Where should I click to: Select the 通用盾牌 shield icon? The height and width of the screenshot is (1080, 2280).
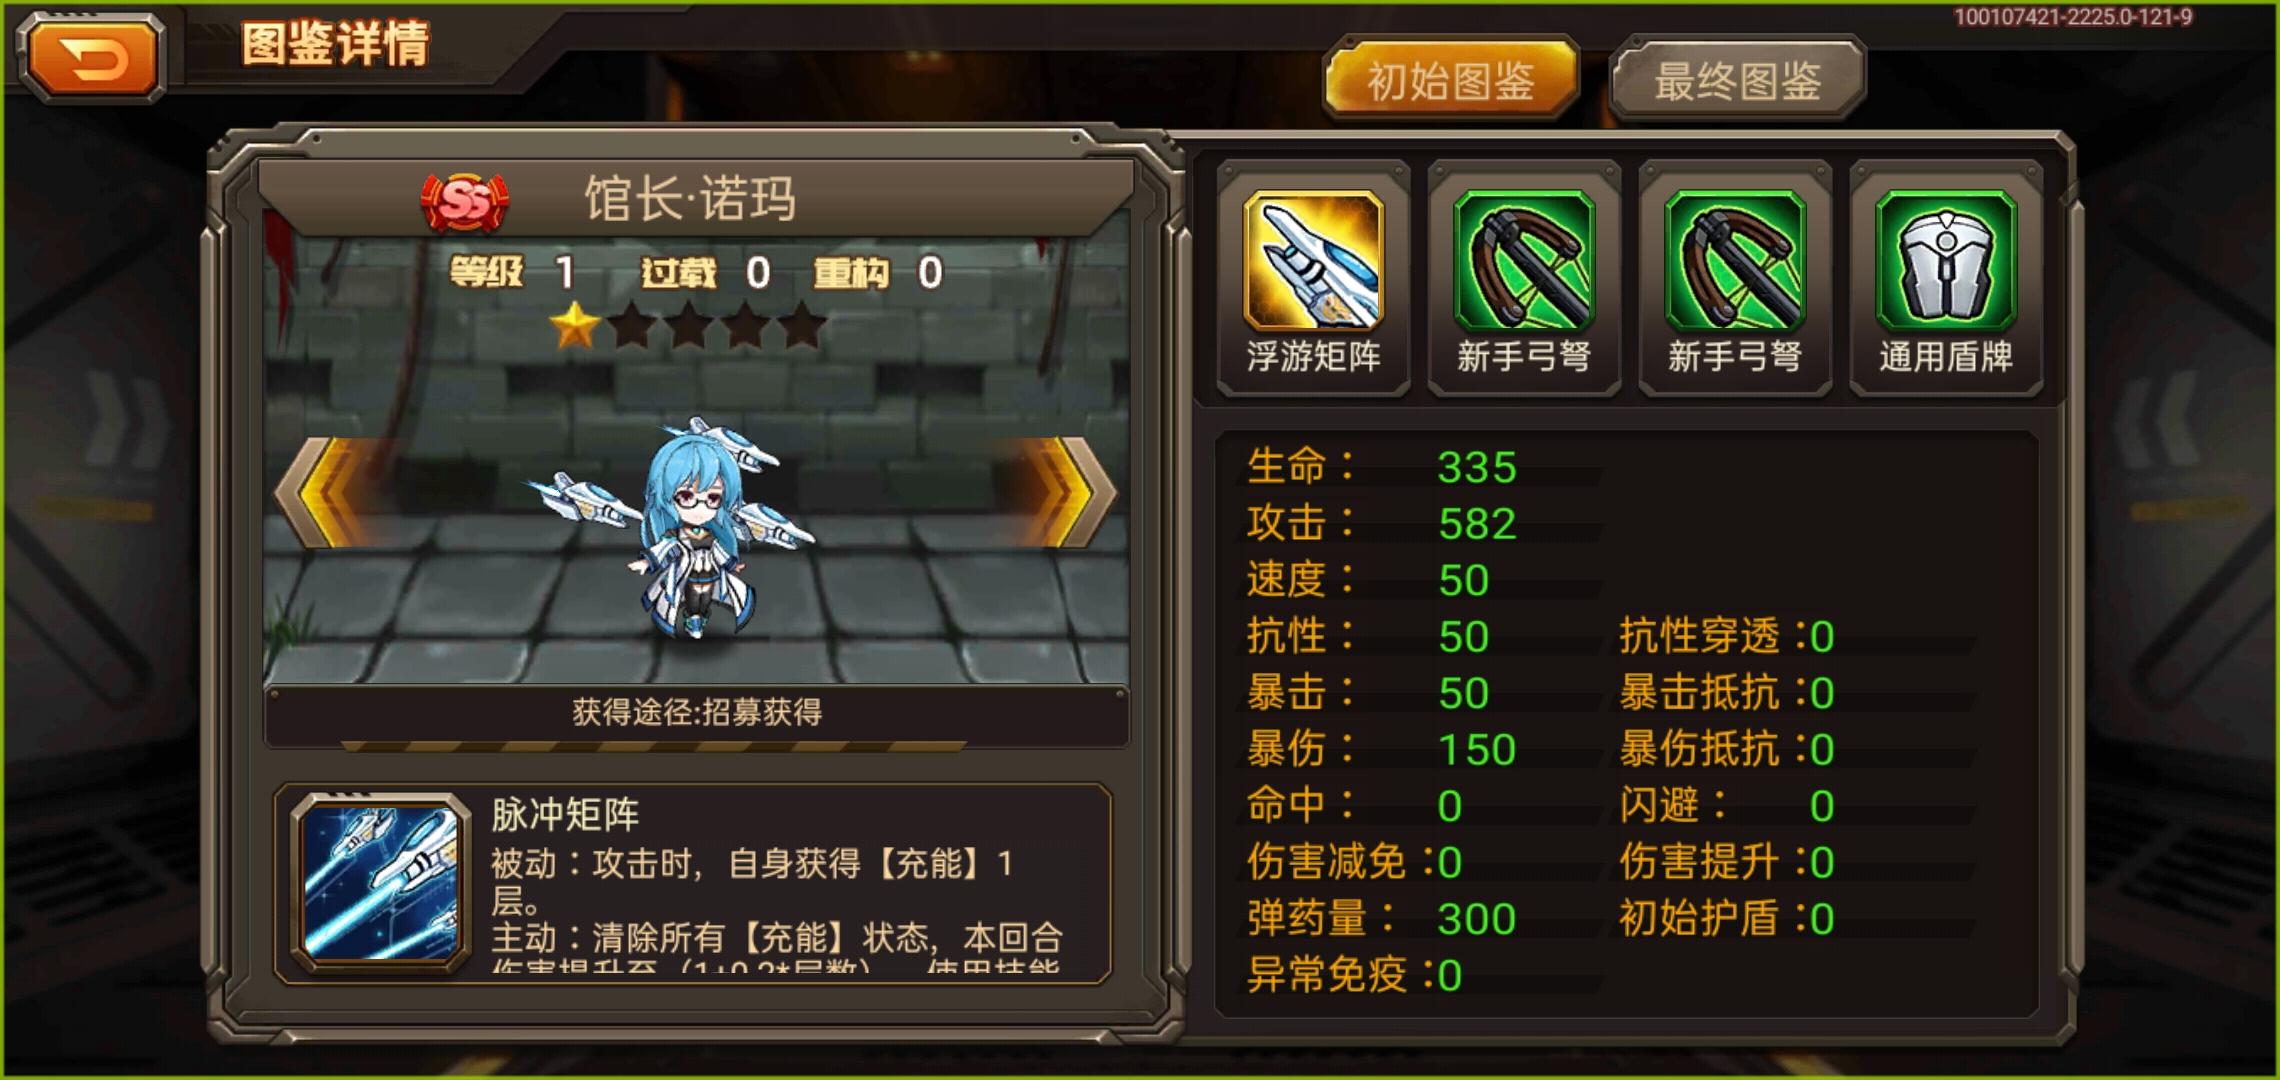coord(1946,260)
